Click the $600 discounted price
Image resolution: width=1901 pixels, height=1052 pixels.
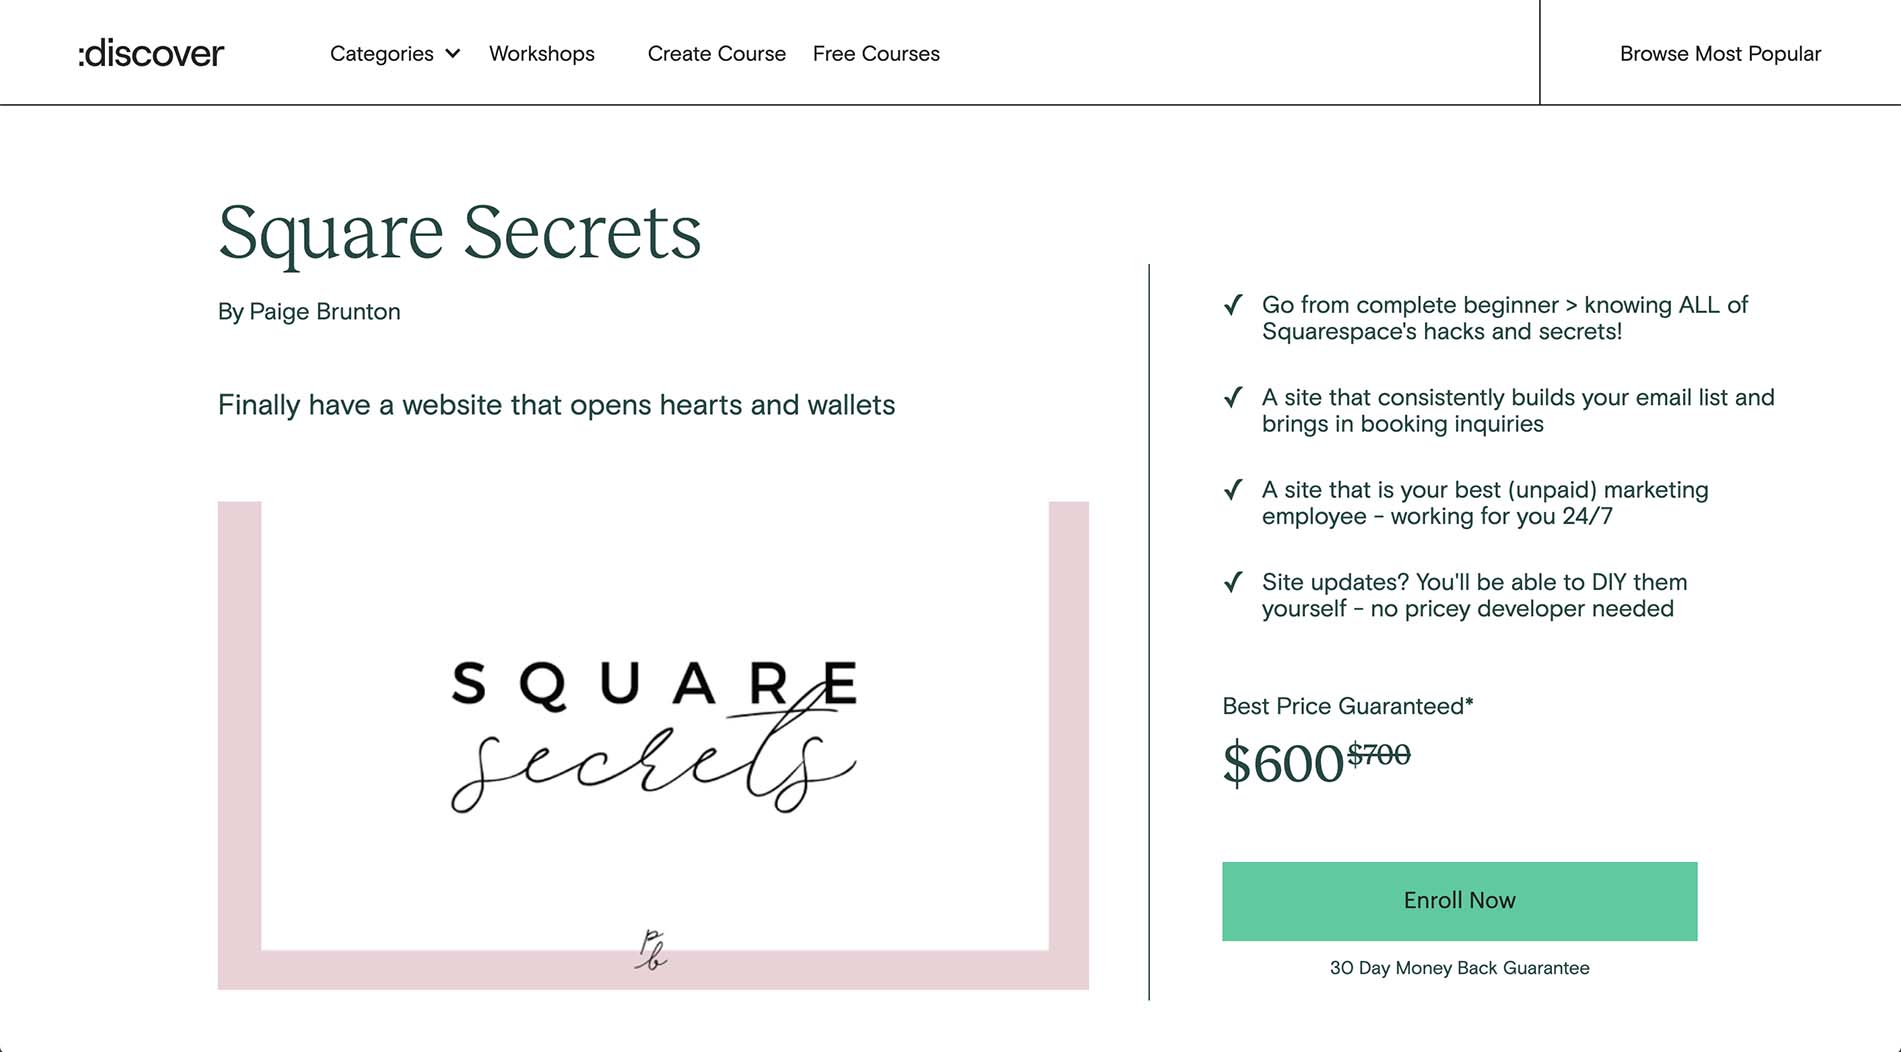point(1283,764)
